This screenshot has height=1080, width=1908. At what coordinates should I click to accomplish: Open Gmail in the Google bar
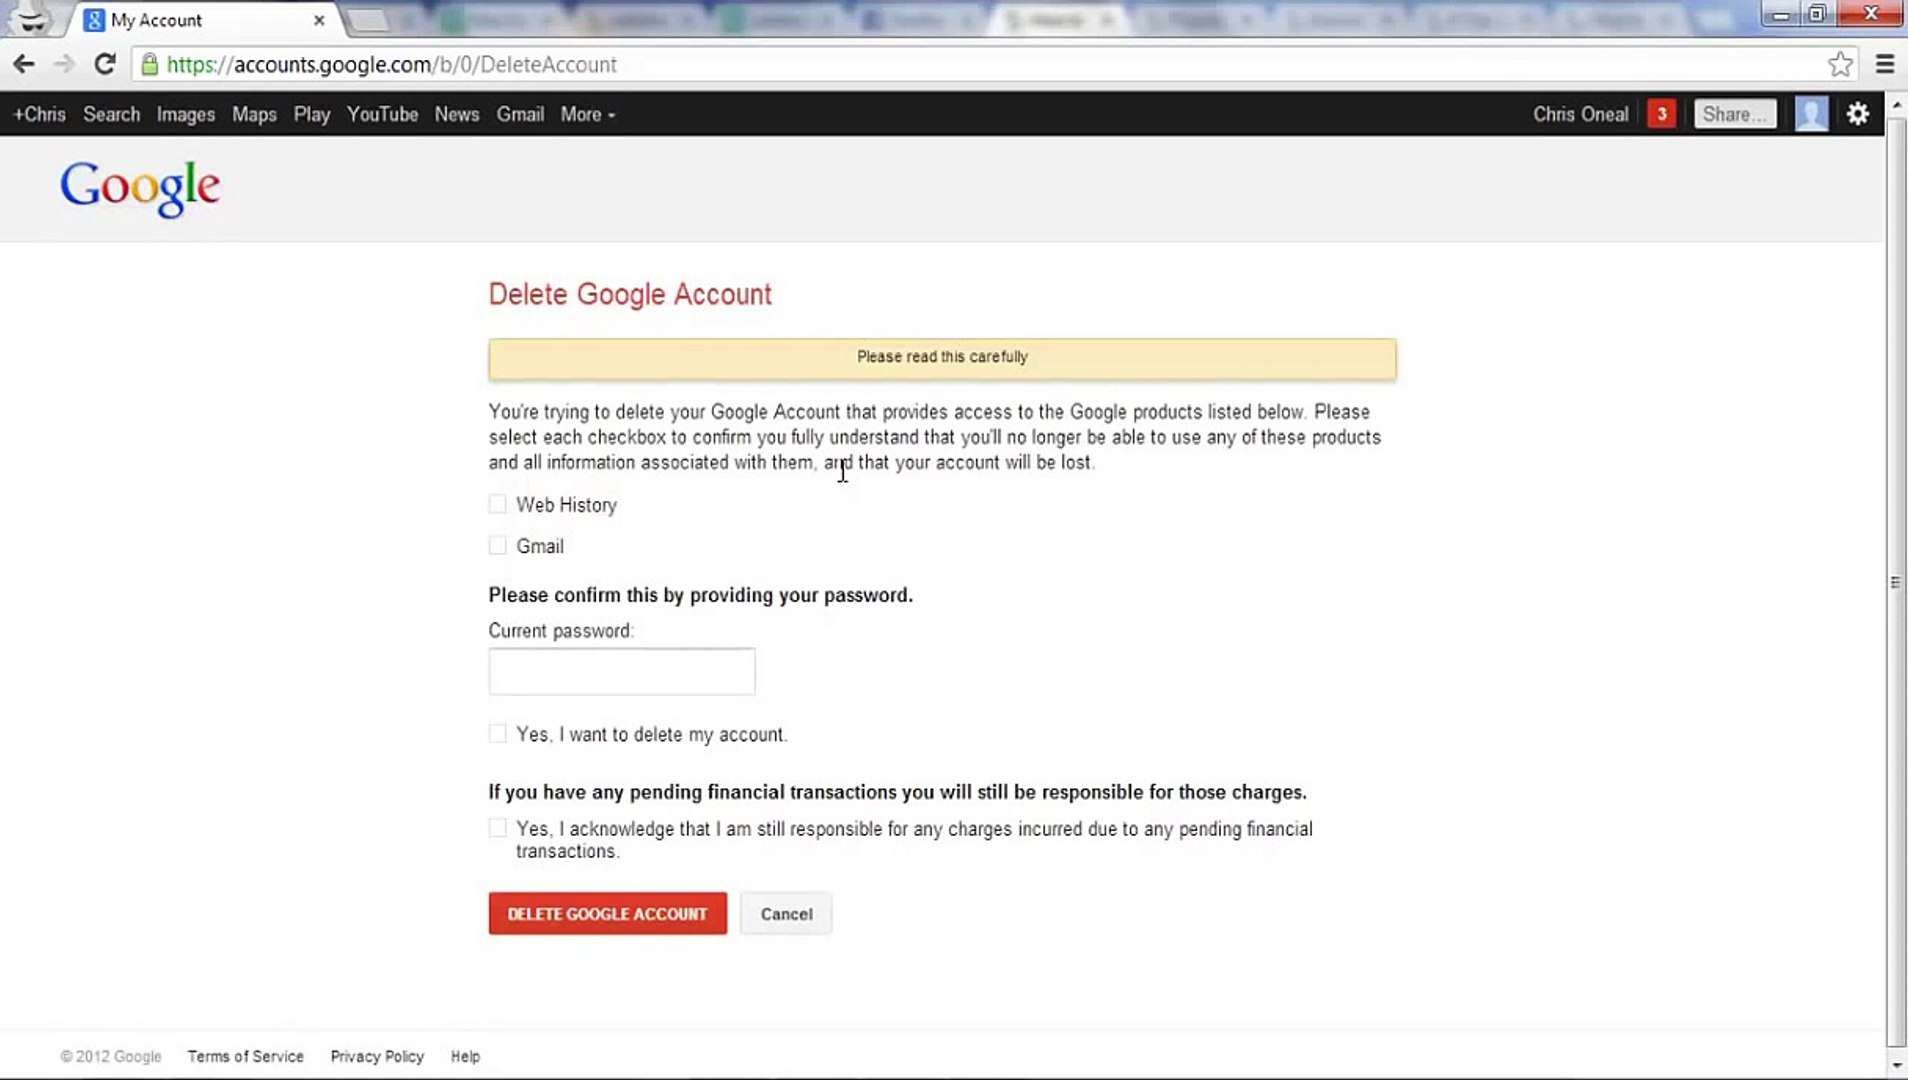(x=520, y=115)
